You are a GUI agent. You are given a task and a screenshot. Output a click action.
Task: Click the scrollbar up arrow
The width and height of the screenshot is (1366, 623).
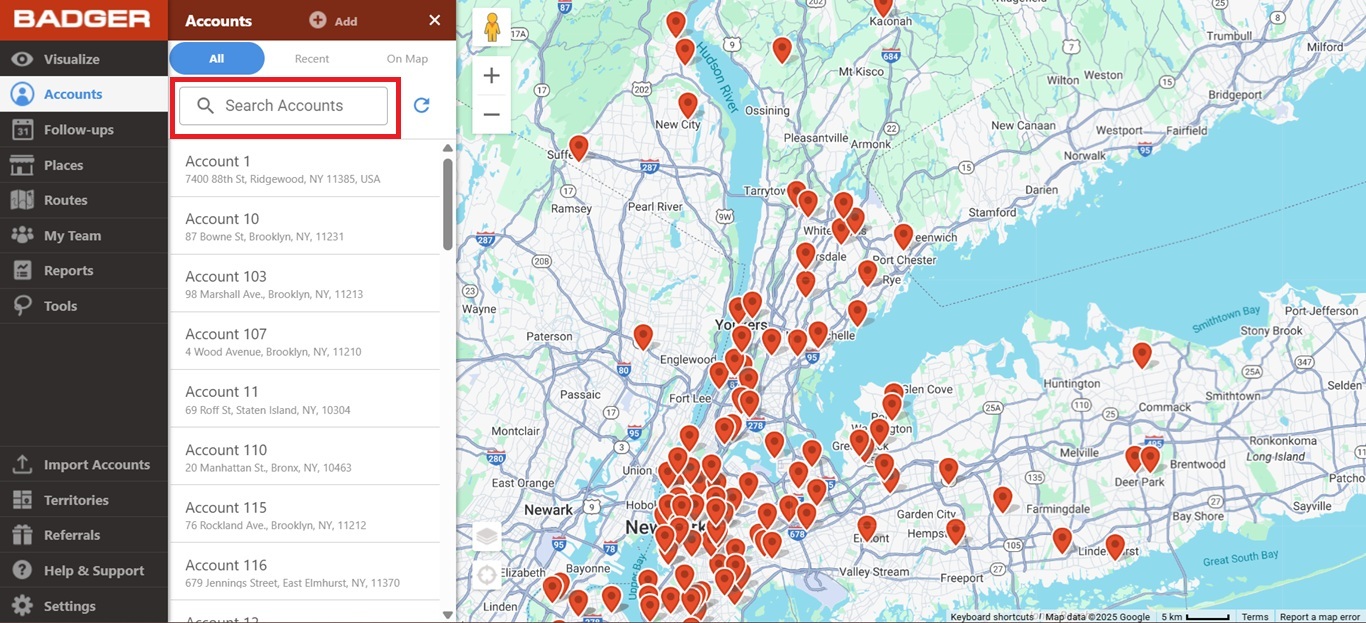[x=447, y=148]
